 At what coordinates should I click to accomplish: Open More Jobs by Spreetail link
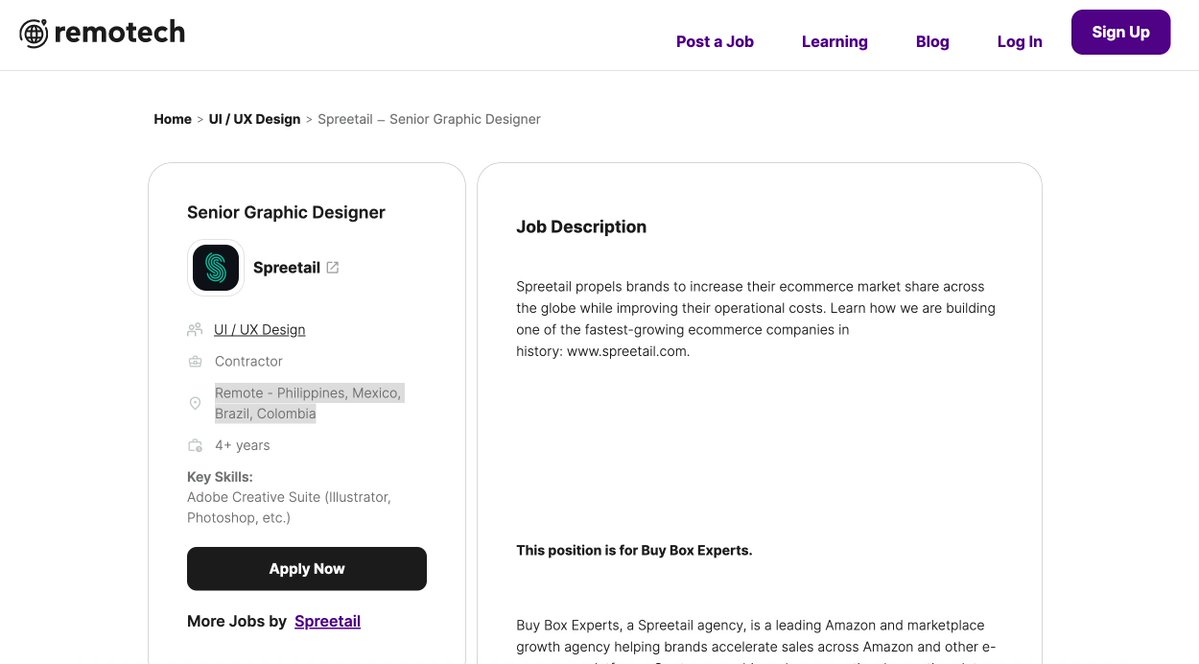327,621
